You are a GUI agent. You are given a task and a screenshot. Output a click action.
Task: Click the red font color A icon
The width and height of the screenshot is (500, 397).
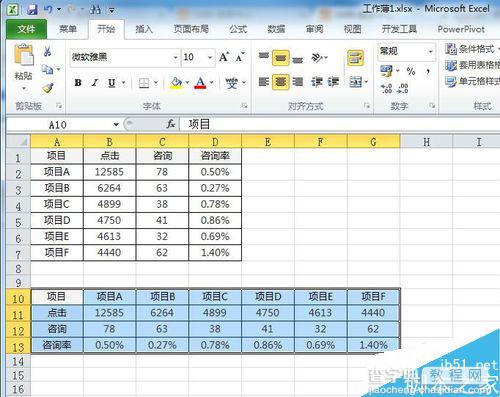(x=200, y=83)
